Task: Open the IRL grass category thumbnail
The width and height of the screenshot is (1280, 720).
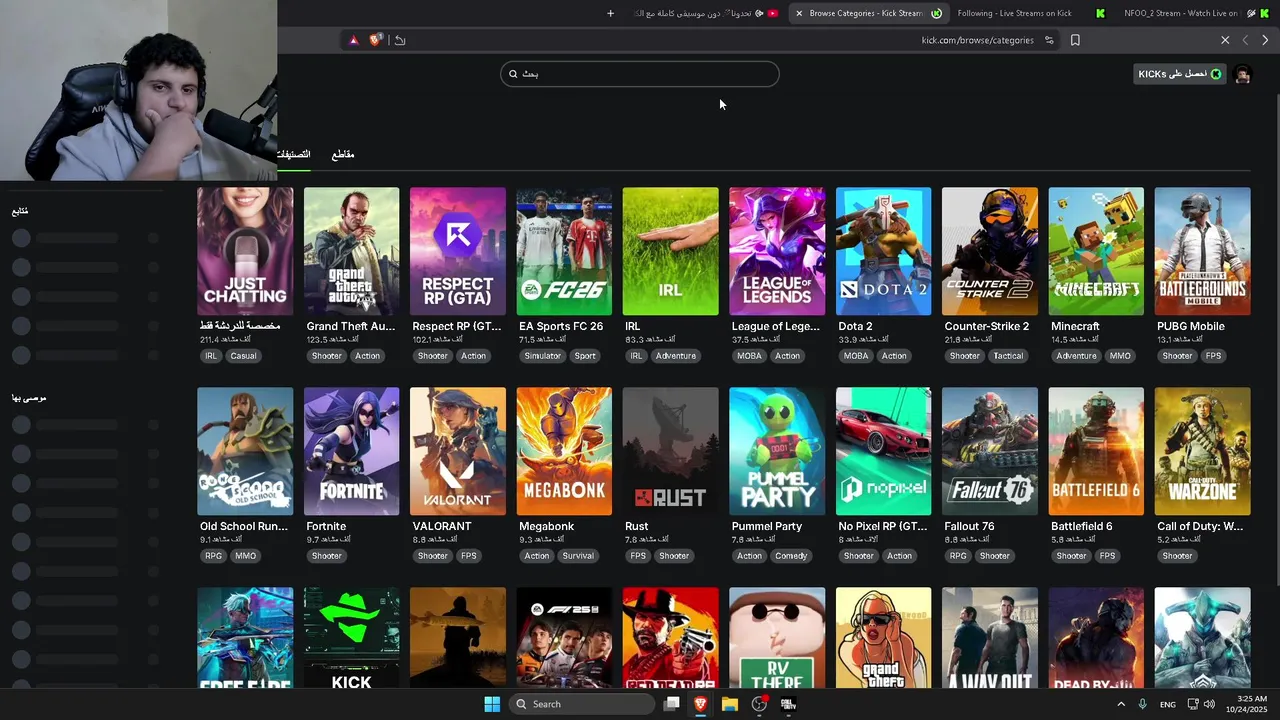Action: 670,251
